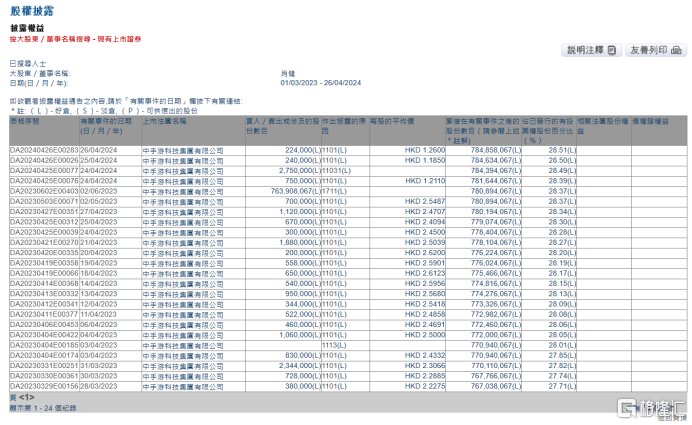Open form DA20230404E00422
Viewport: 692px width, 425px height.
pyautogui.click(x=44, y=335)
